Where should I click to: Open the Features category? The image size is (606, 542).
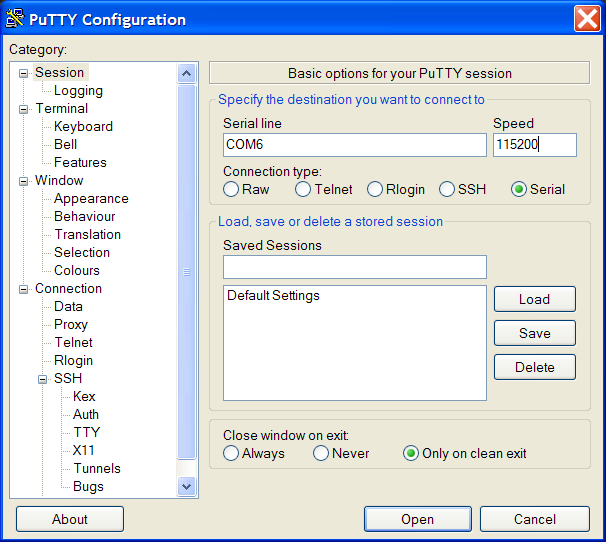click(80, 162)
